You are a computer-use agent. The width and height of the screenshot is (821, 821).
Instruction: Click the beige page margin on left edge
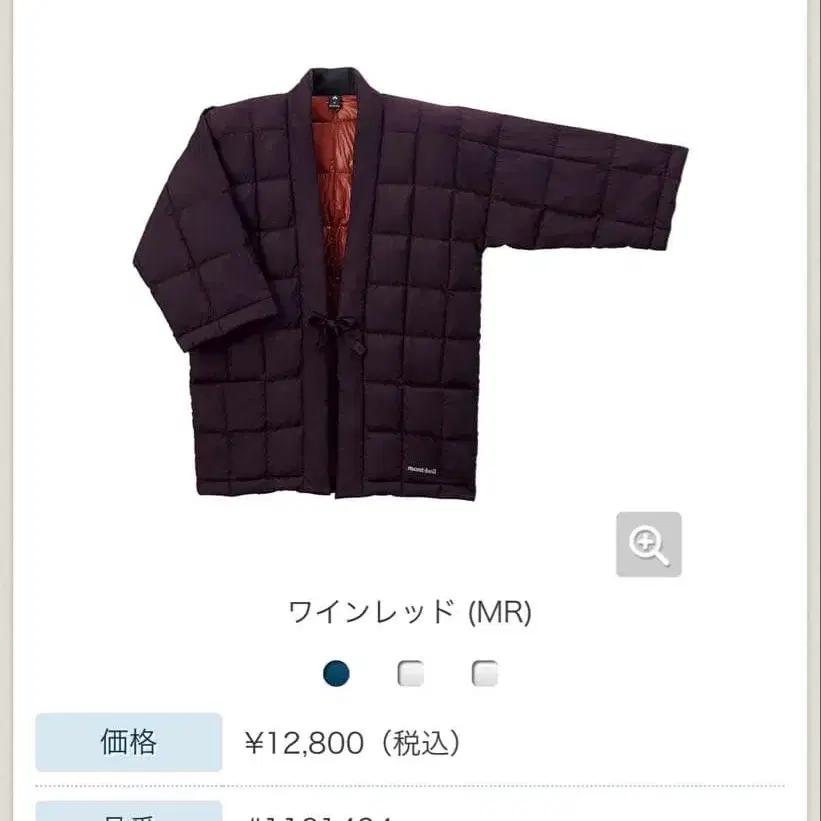tap(6, 410)
